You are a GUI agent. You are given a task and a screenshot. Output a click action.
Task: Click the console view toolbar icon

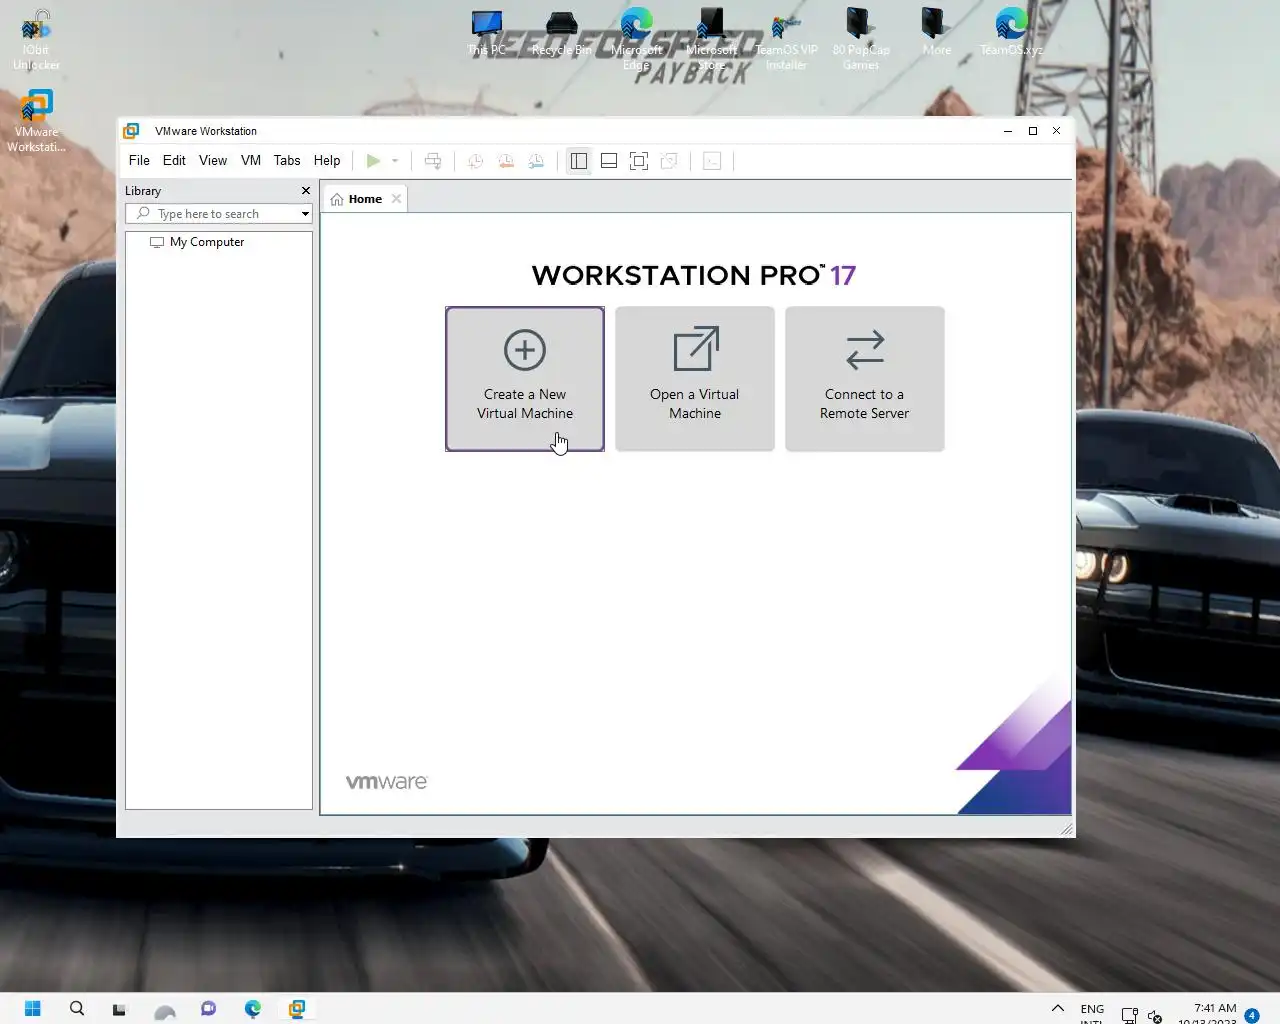tap(712, 161)
